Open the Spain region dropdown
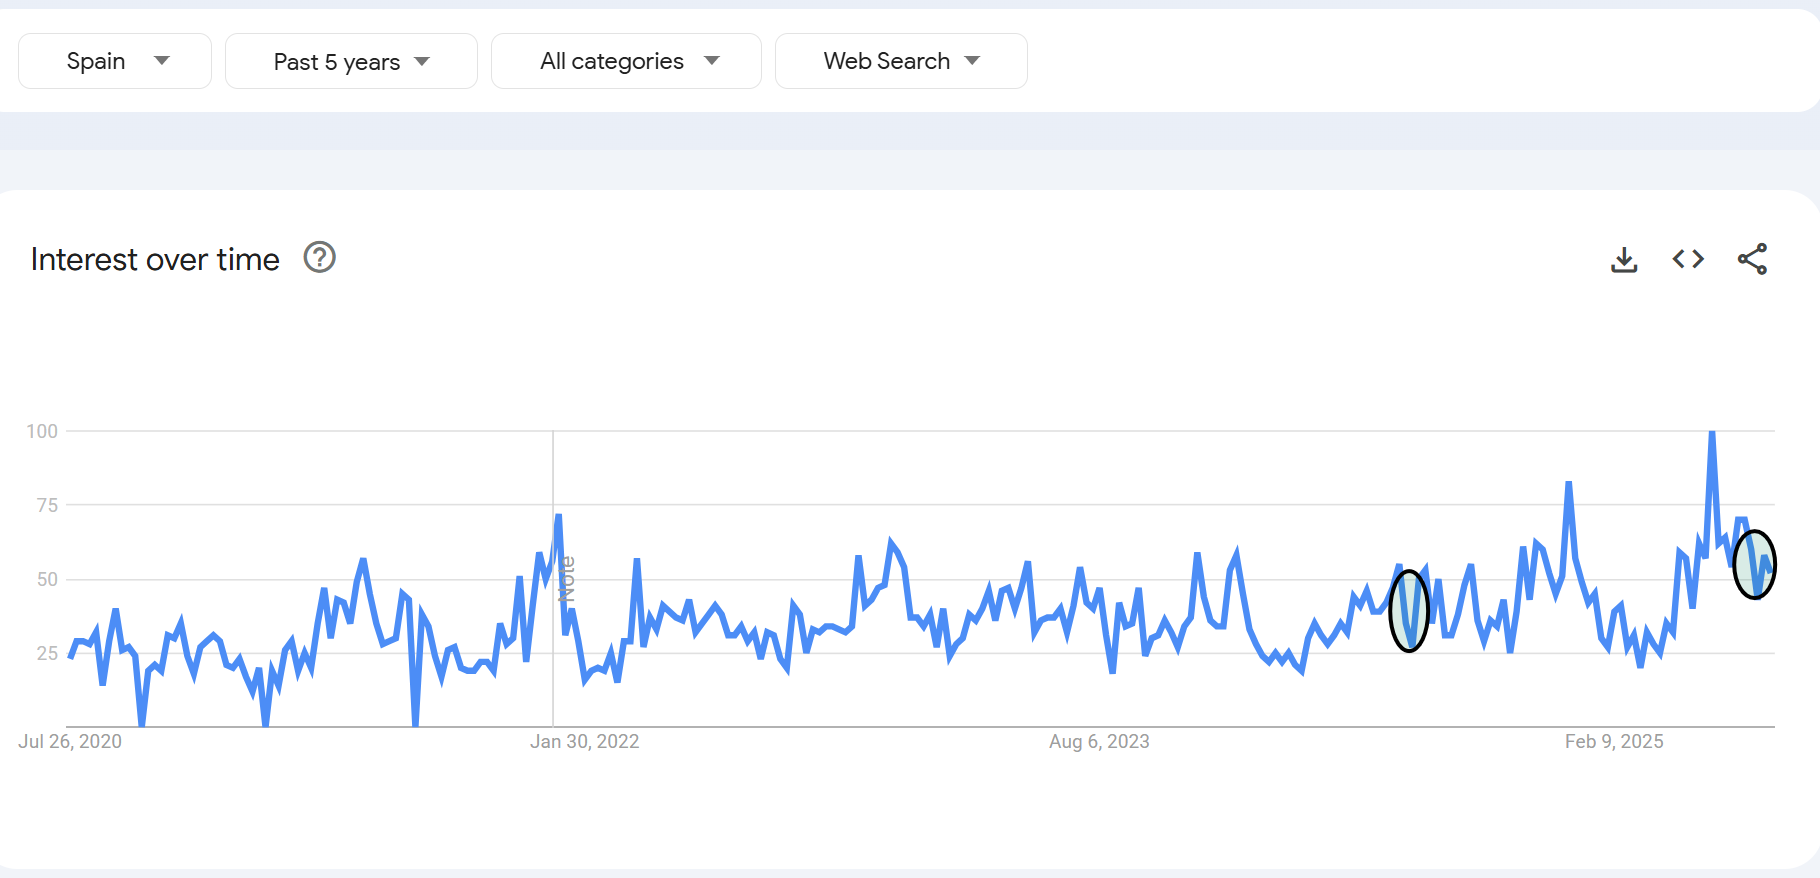Screen dimensions: 1820x878 tap(115, 61)
